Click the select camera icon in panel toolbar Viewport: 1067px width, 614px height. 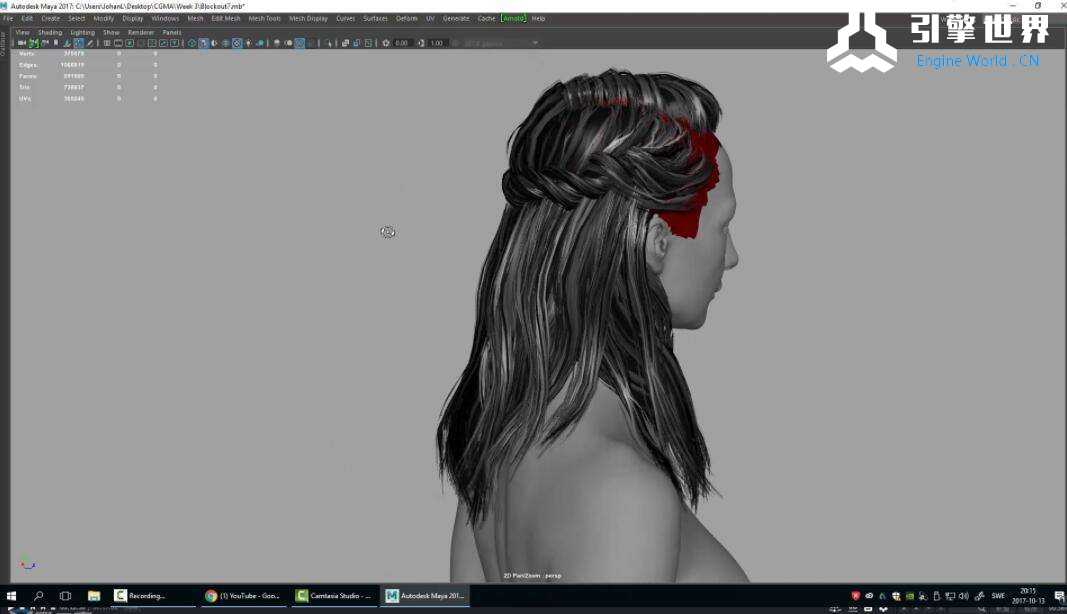[x=22, y=43]
